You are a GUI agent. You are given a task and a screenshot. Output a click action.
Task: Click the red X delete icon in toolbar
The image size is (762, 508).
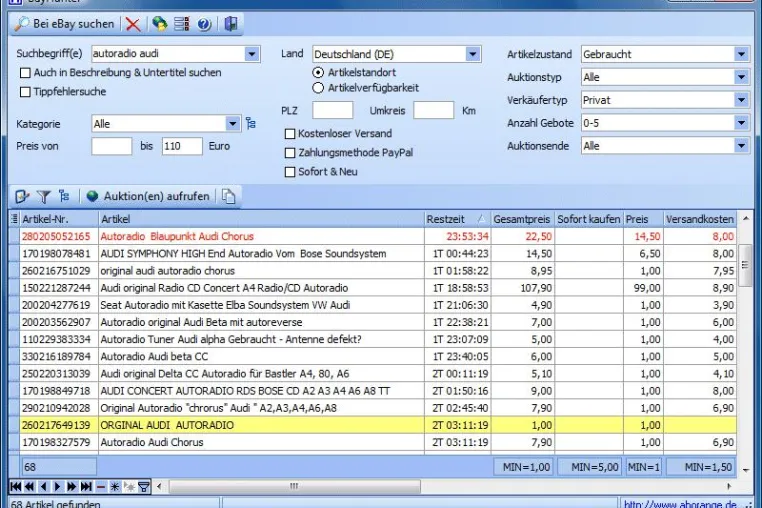[133, 24]
